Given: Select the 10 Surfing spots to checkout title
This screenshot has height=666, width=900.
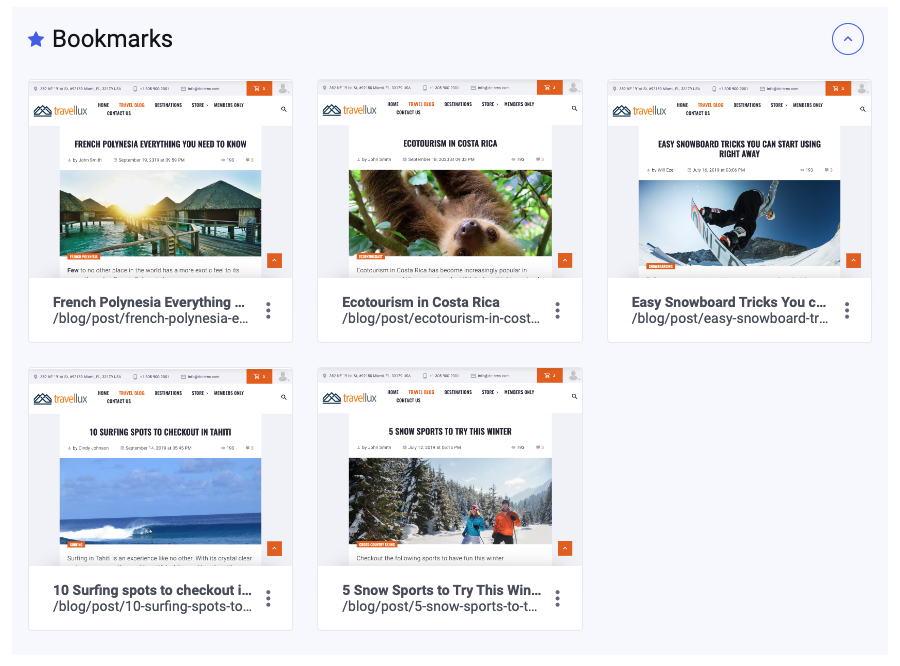Looking at the screenshot, I should coord(152,590).
